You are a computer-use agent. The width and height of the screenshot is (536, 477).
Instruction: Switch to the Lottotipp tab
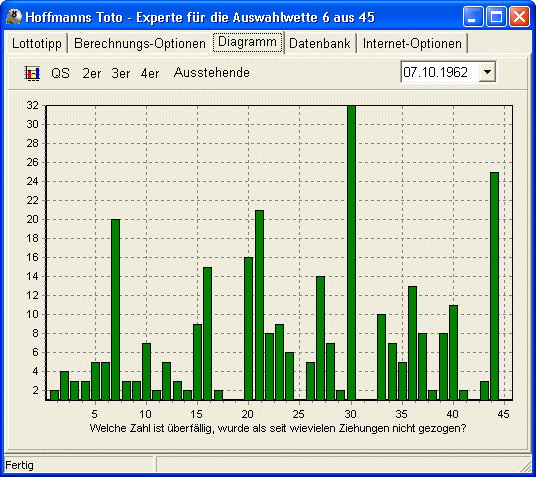pos(37,43)
